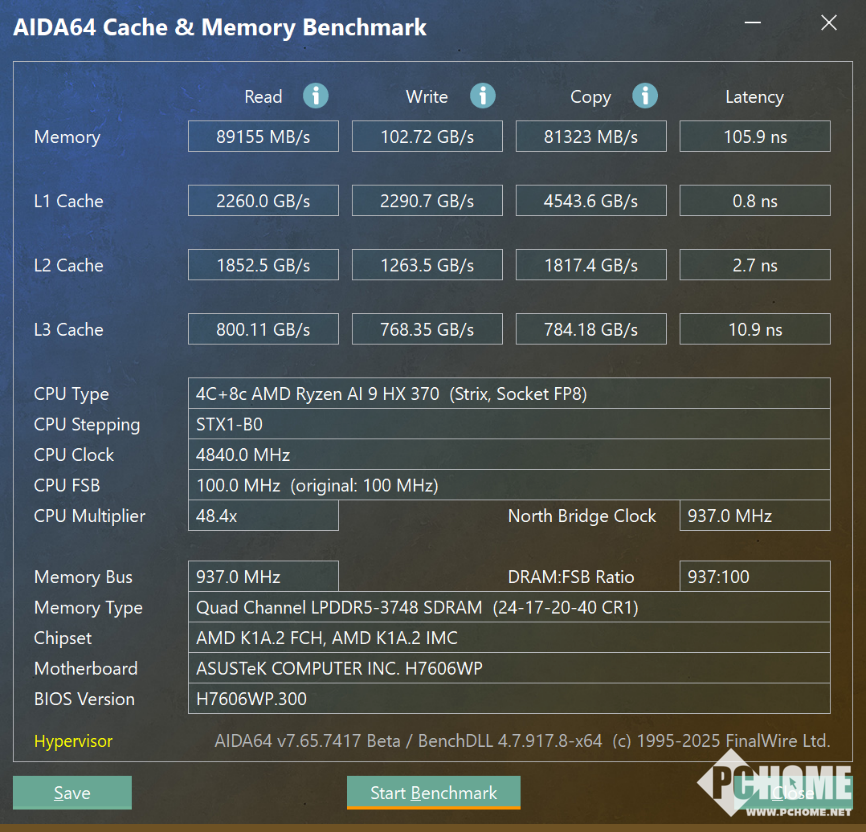This screenshot has width=866, height=832.
Task: Click the Memory row label
Action: tap(67, 137)
